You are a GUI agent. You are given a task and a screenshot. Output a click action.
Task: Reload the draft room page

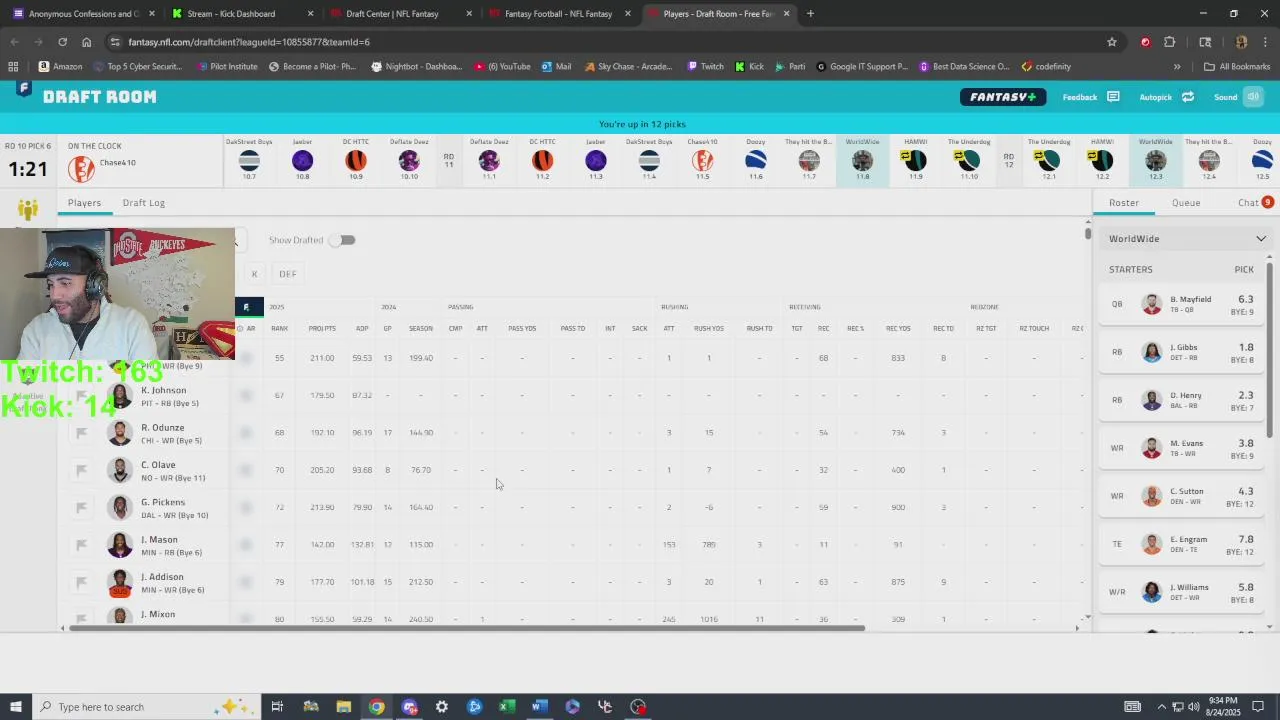(62, 42)
